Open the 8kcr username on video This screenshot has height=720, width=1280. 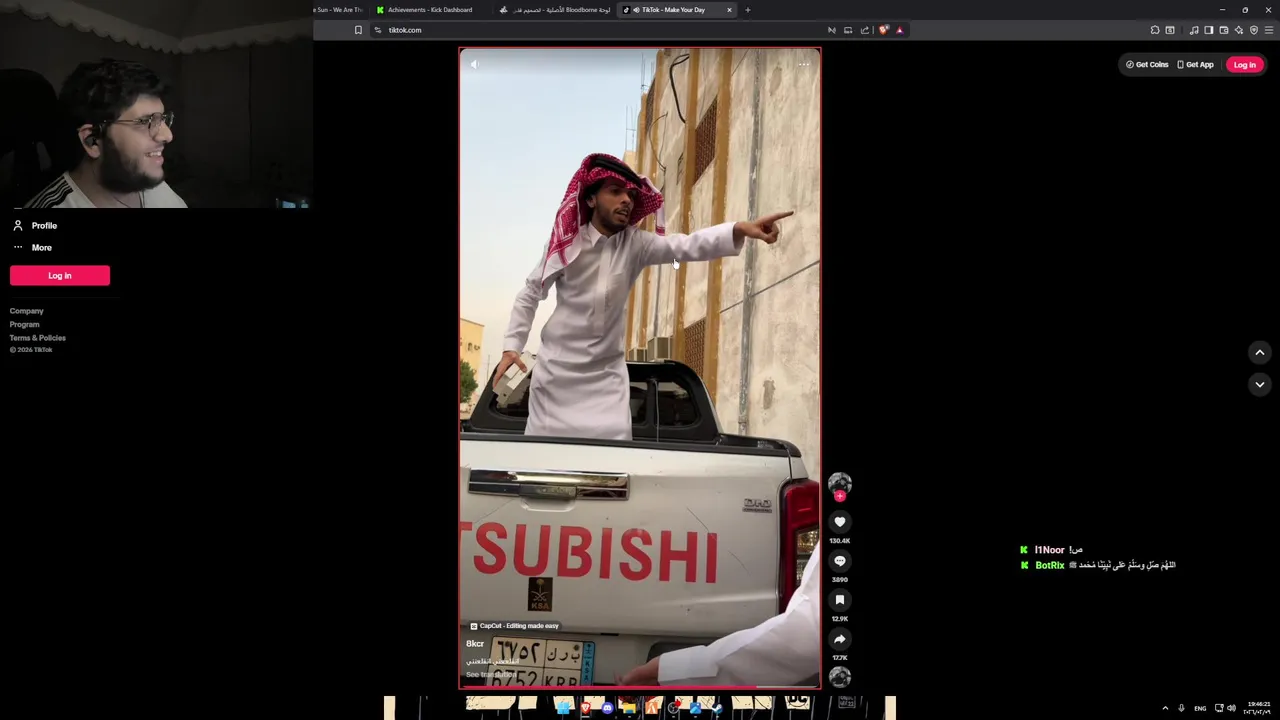(x=475, y=644)
